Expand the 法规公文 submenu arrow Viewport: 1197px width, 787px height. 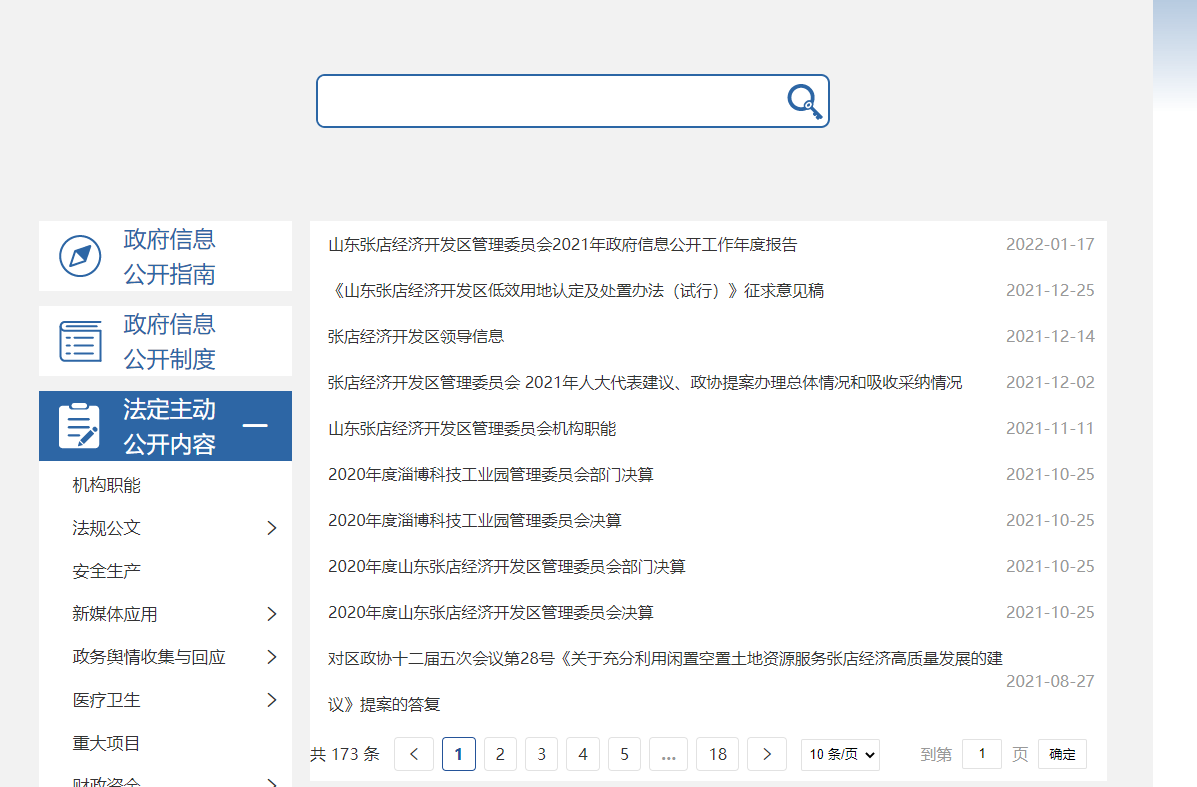point(271,528)
